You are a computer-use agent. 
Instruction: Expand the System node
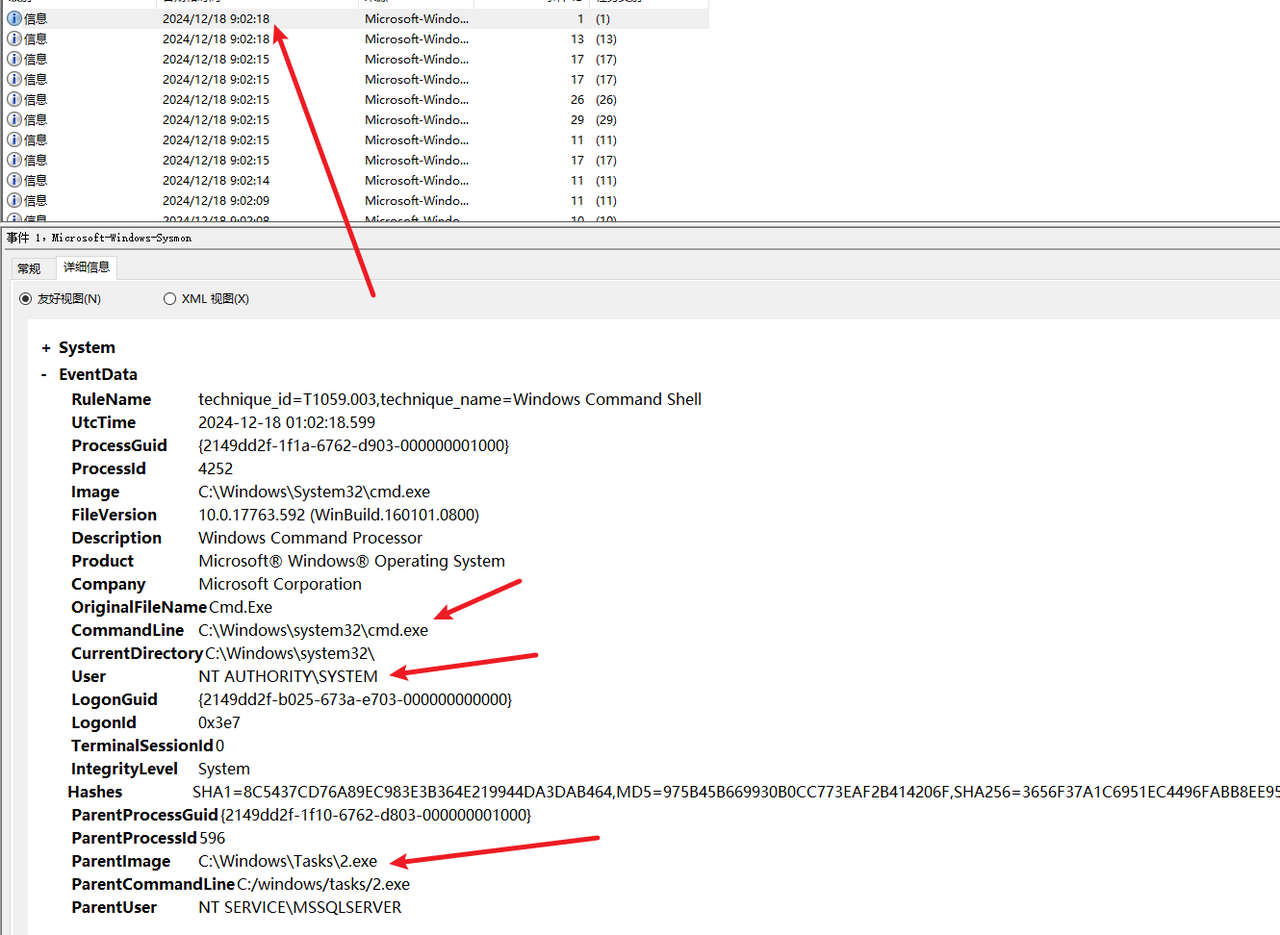click(x=45, y=348)
